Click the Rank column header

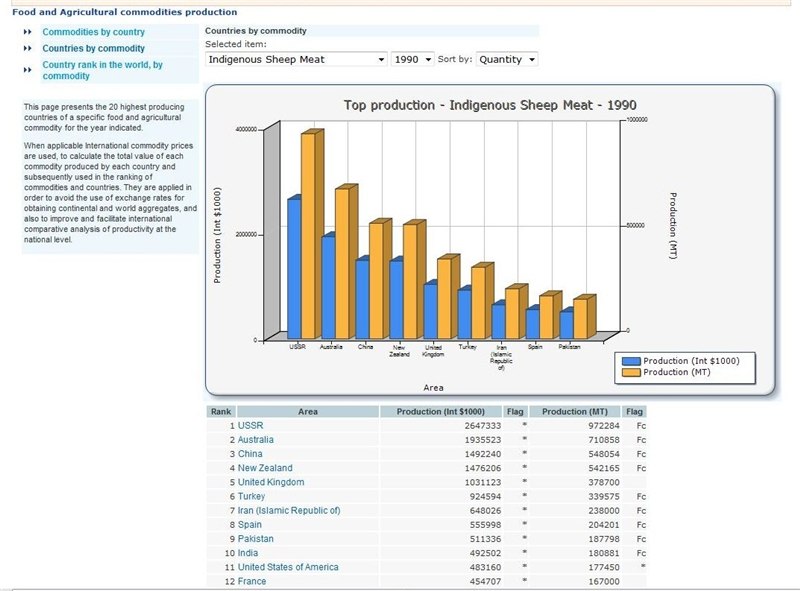coord(221,412)
